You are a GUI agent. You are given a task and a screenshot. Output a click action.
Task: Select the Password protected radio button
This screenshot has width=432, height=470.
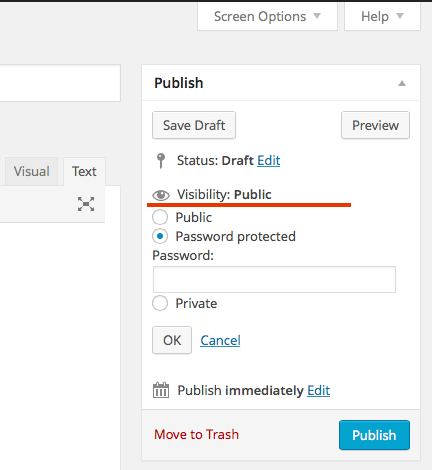160,236
